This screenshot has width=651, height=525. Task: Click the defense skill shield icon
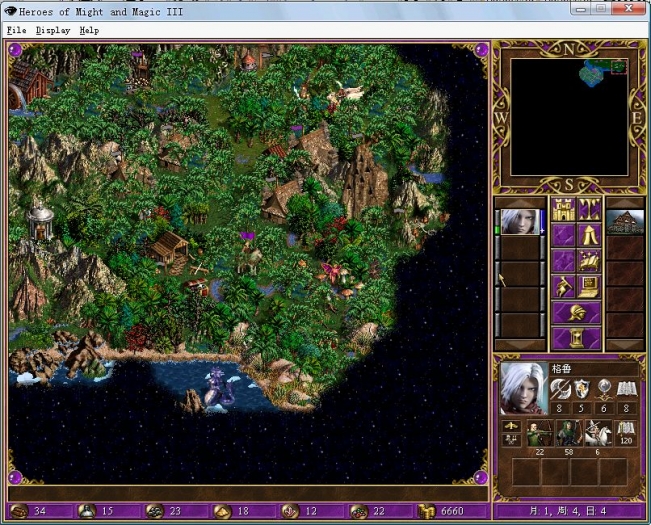[x=583, y=389]
